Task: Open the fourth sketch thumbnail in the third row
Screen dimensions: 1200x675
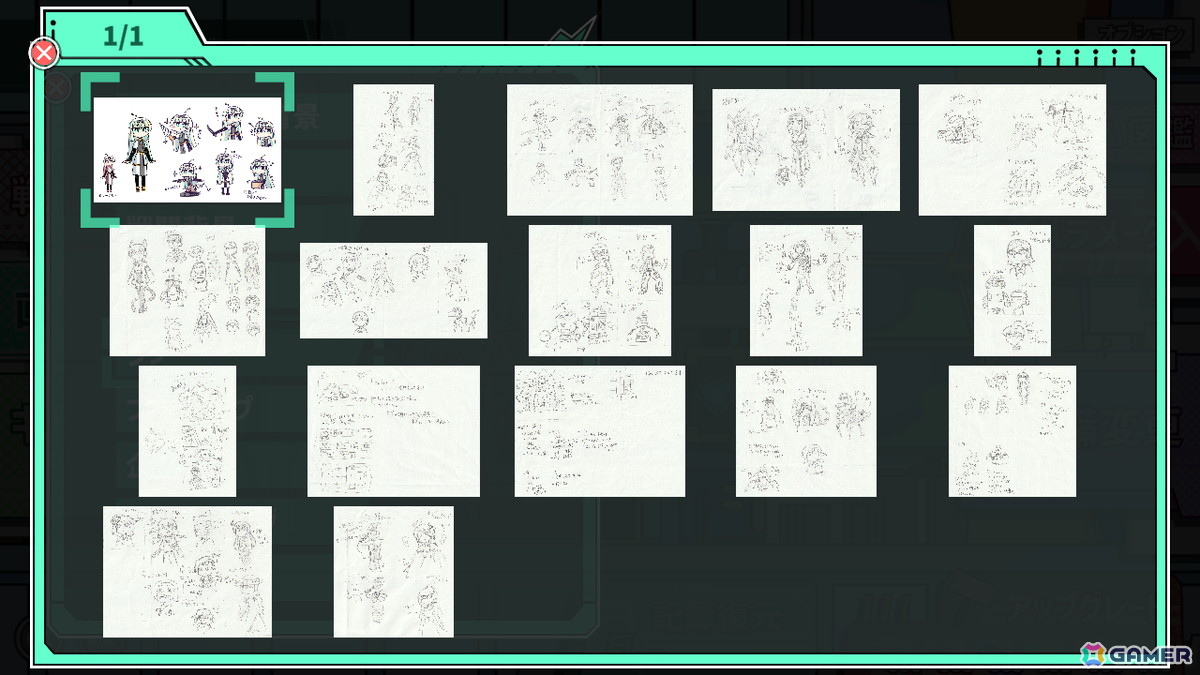Action: click(x=806, y=431)
